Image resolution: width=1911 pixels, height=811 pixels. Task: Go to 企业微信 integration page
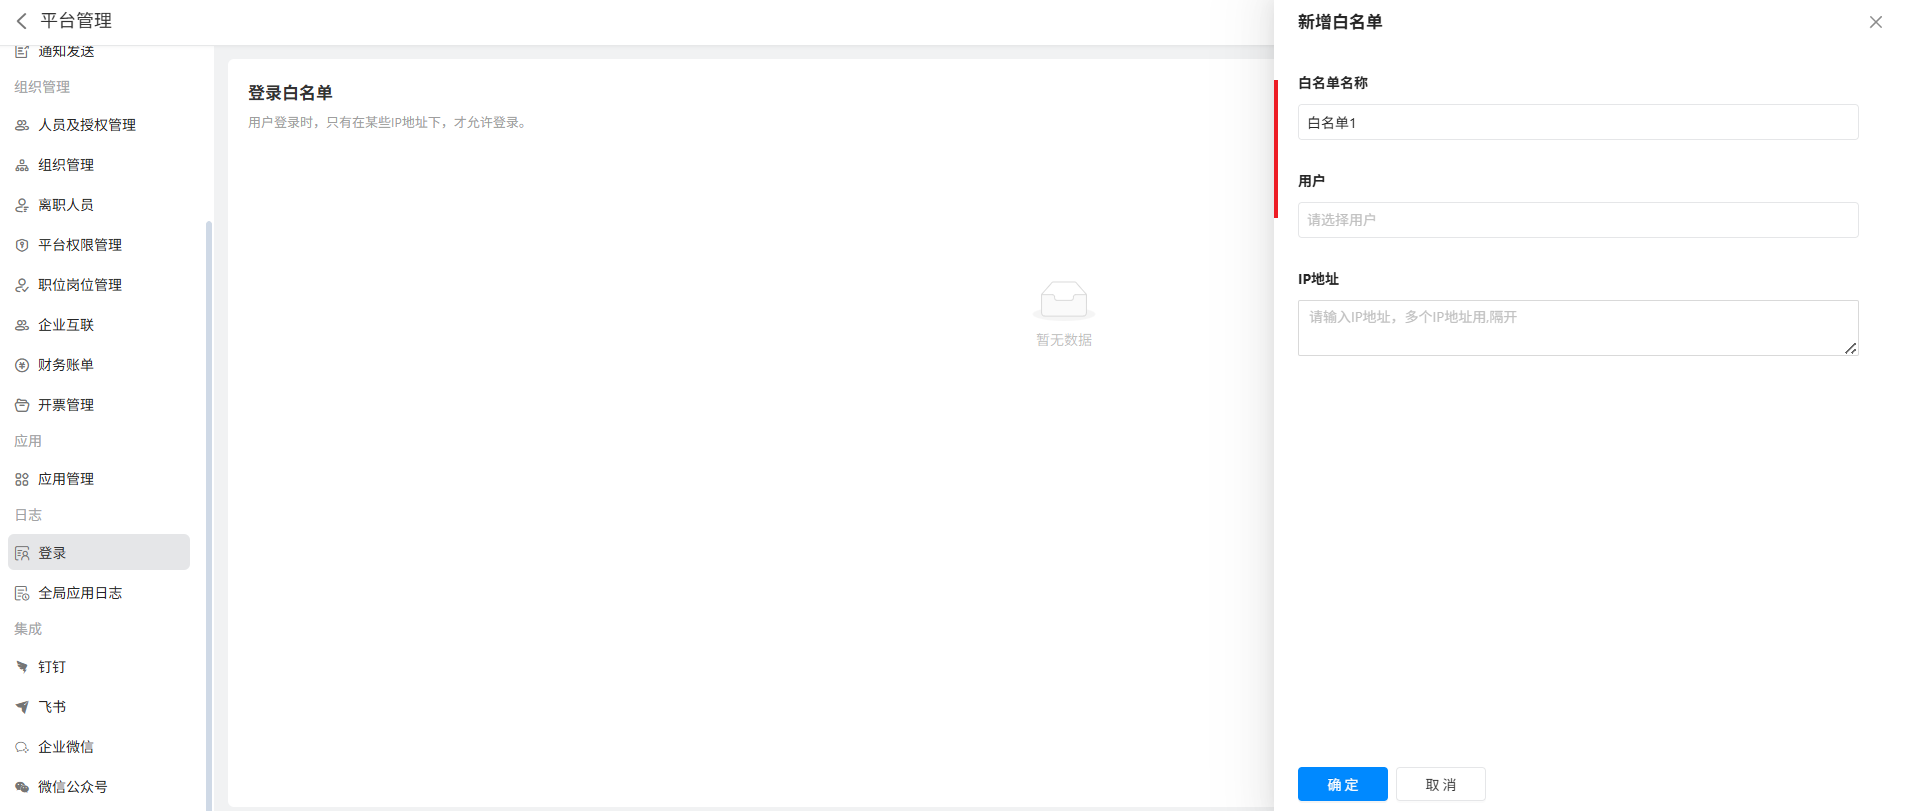(x=66, y=747)
